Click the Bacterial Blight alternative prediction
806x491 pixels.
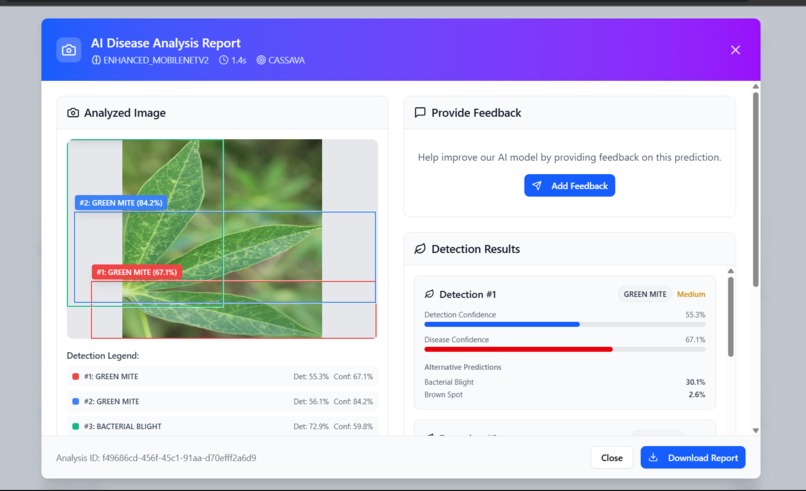[x=449, y=382]
